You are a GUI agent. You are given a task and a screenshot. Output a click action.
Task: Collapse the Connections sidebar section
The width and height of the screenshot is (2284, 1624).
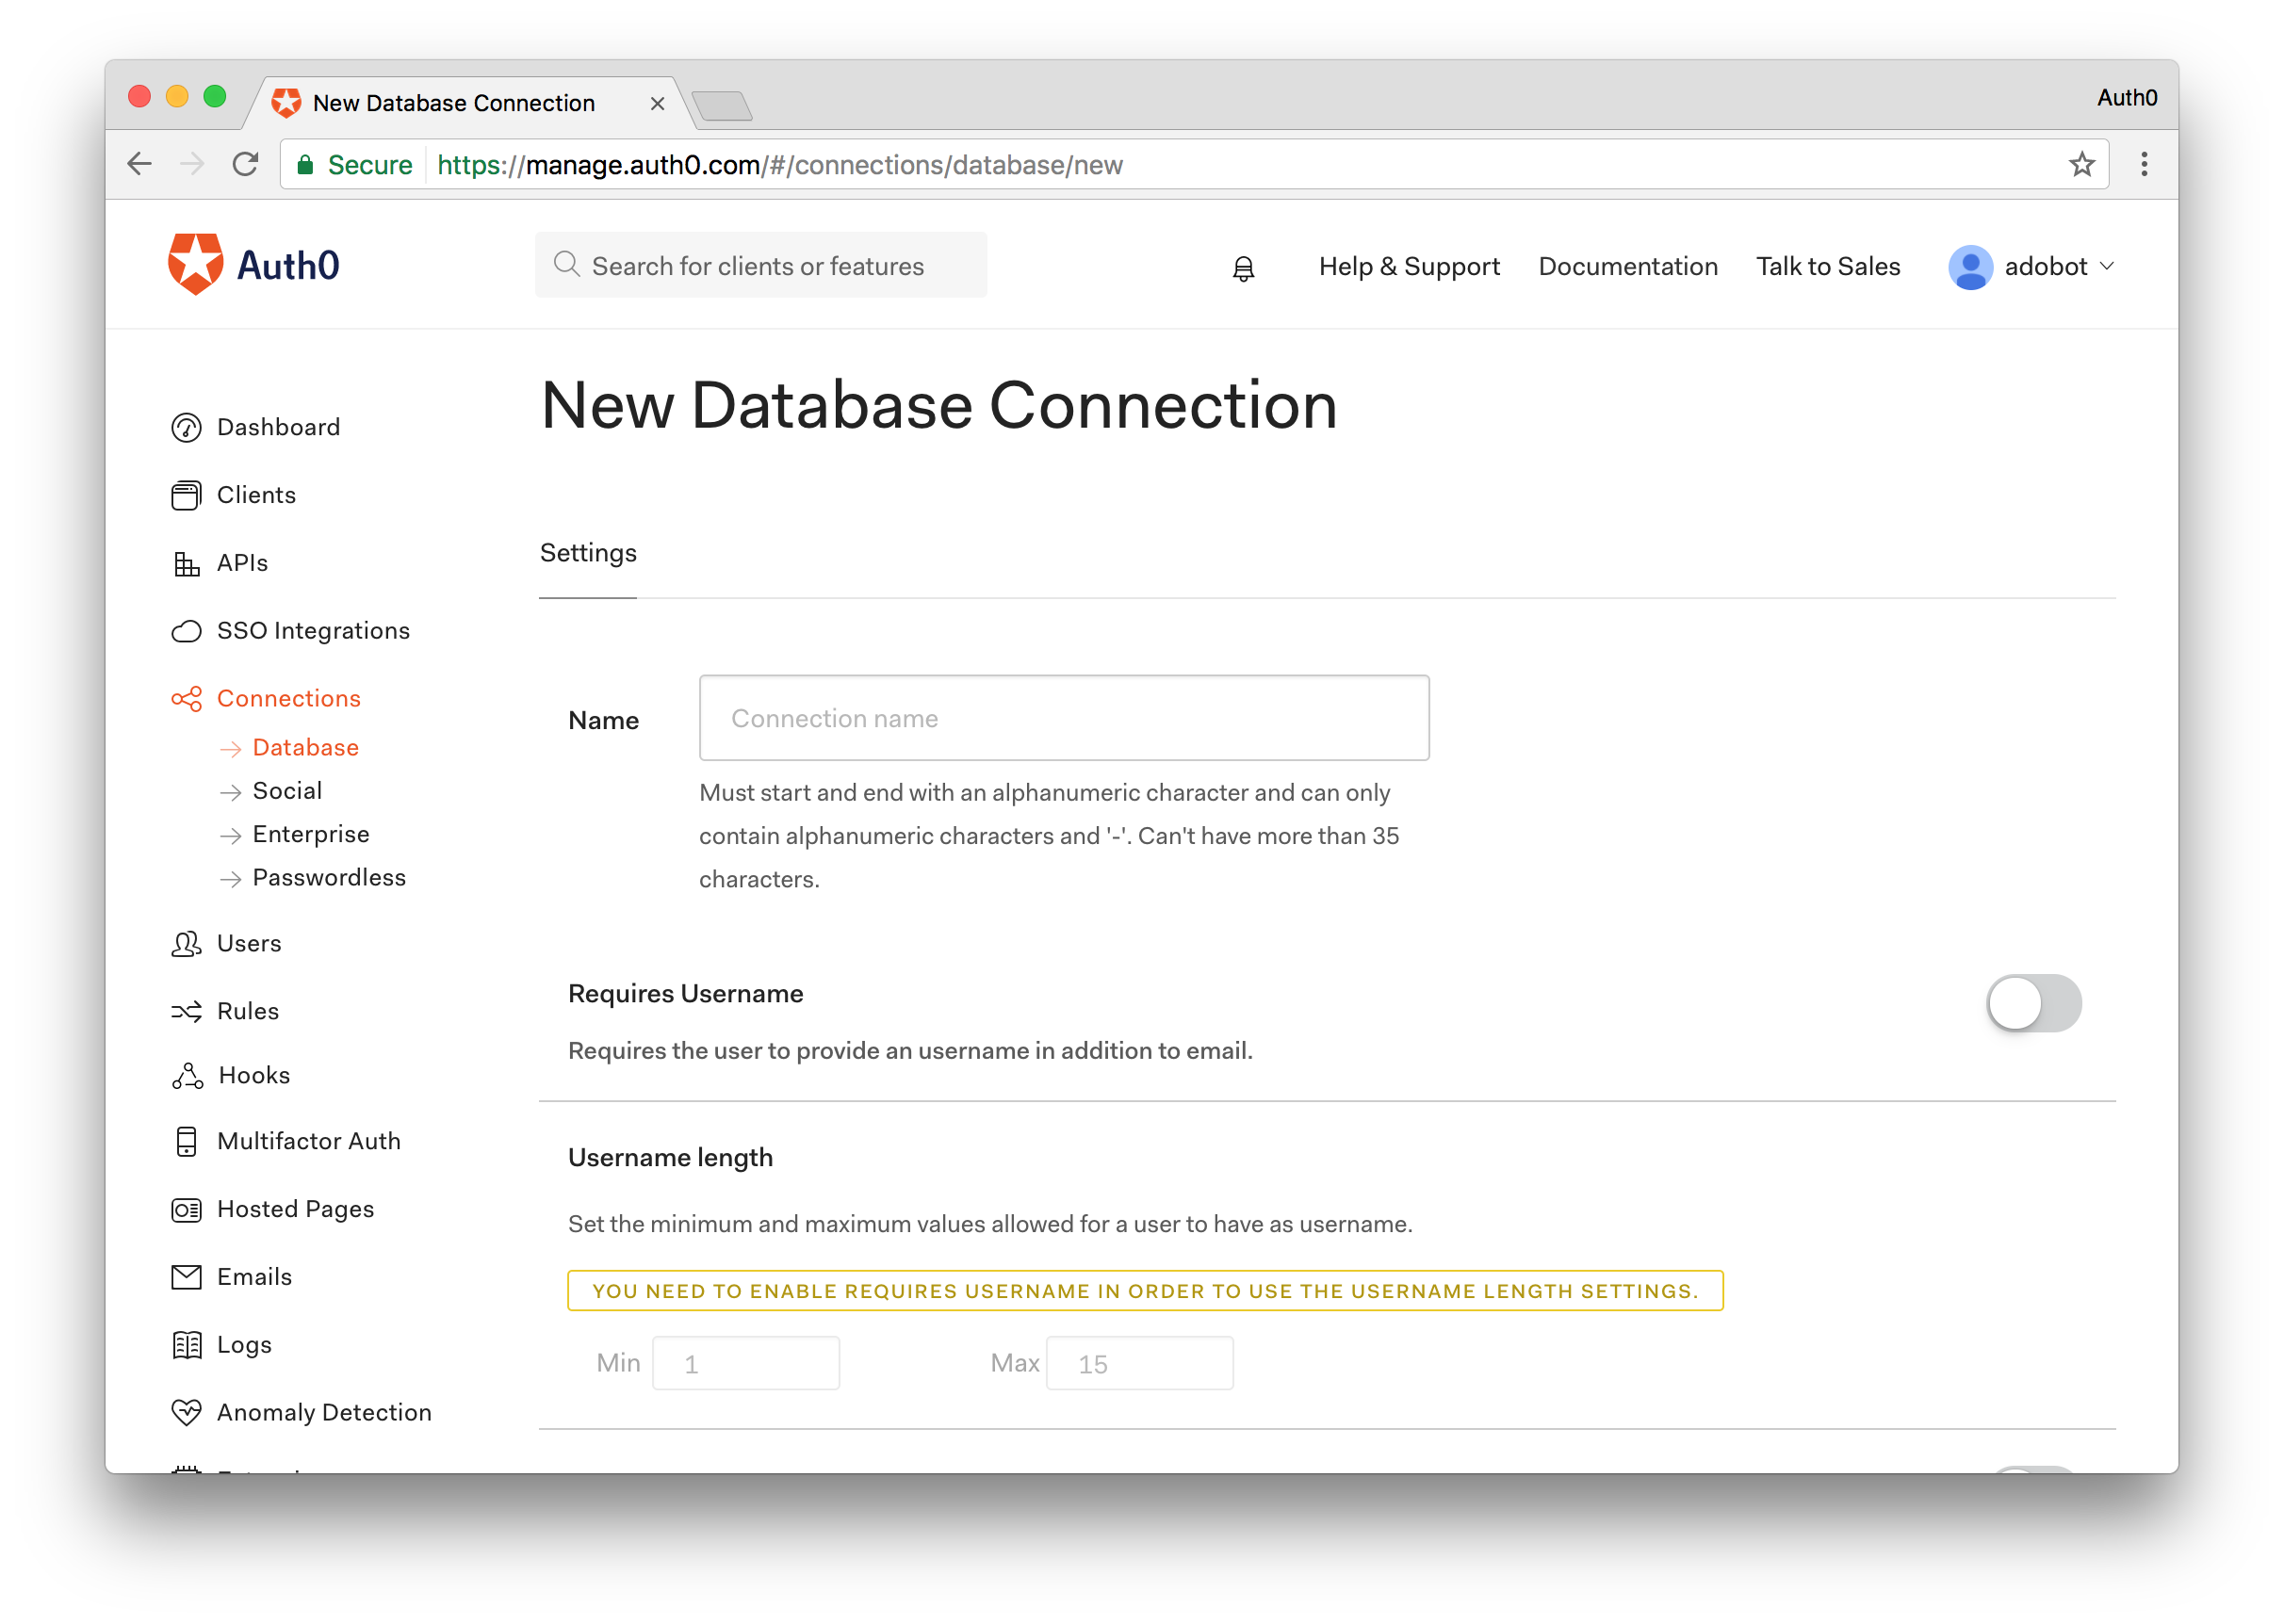(288, 699)
